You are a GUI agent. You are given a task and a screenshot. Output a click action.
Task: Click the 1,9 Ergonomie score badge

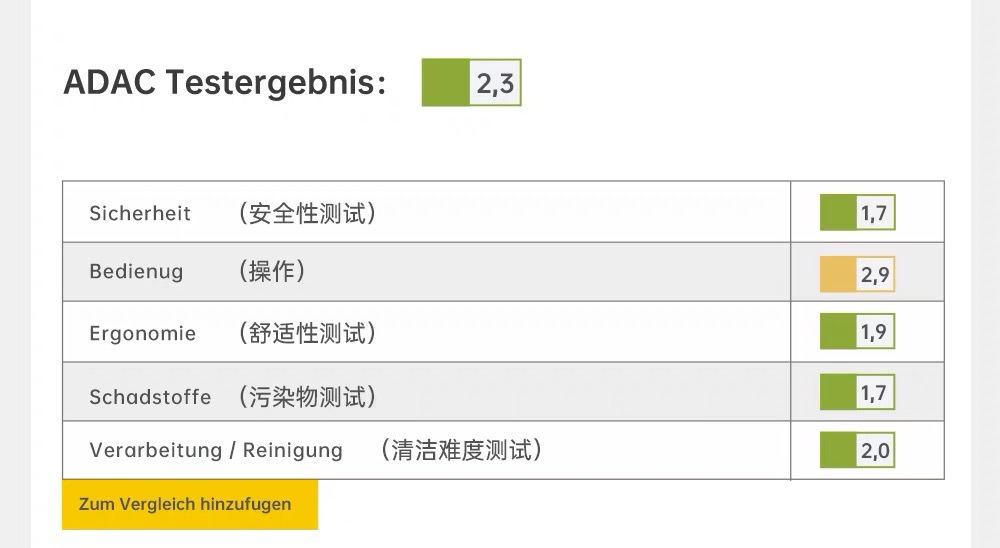857,332
